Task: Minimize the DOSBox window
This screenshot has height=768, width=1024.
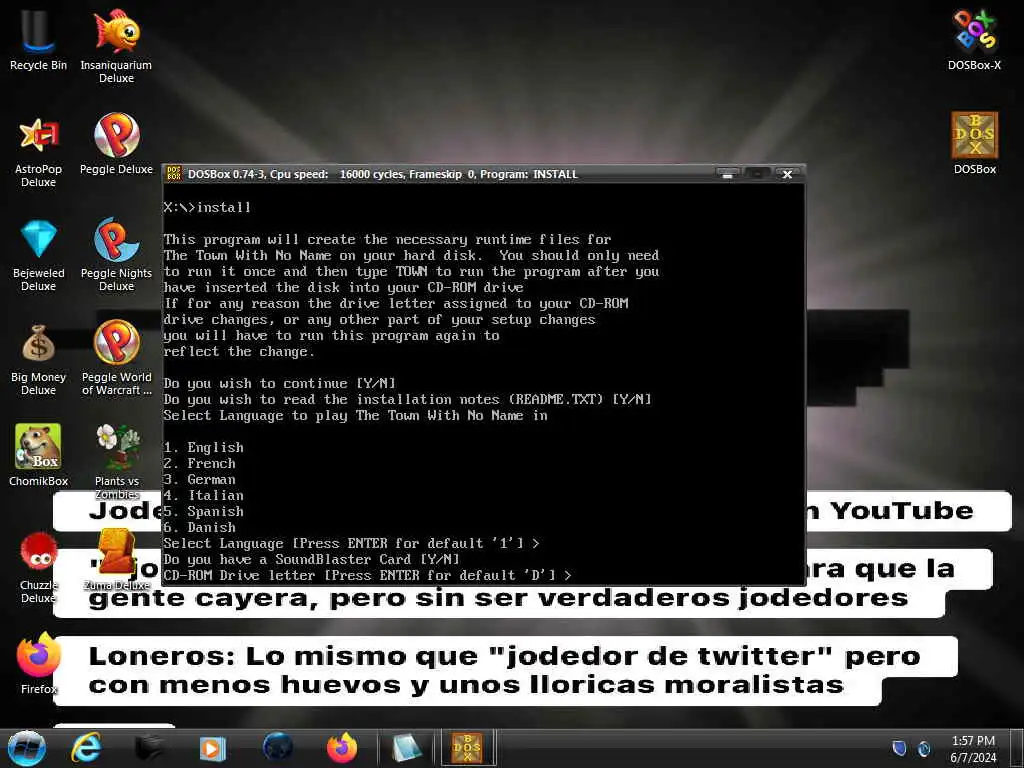Action: 728,174
